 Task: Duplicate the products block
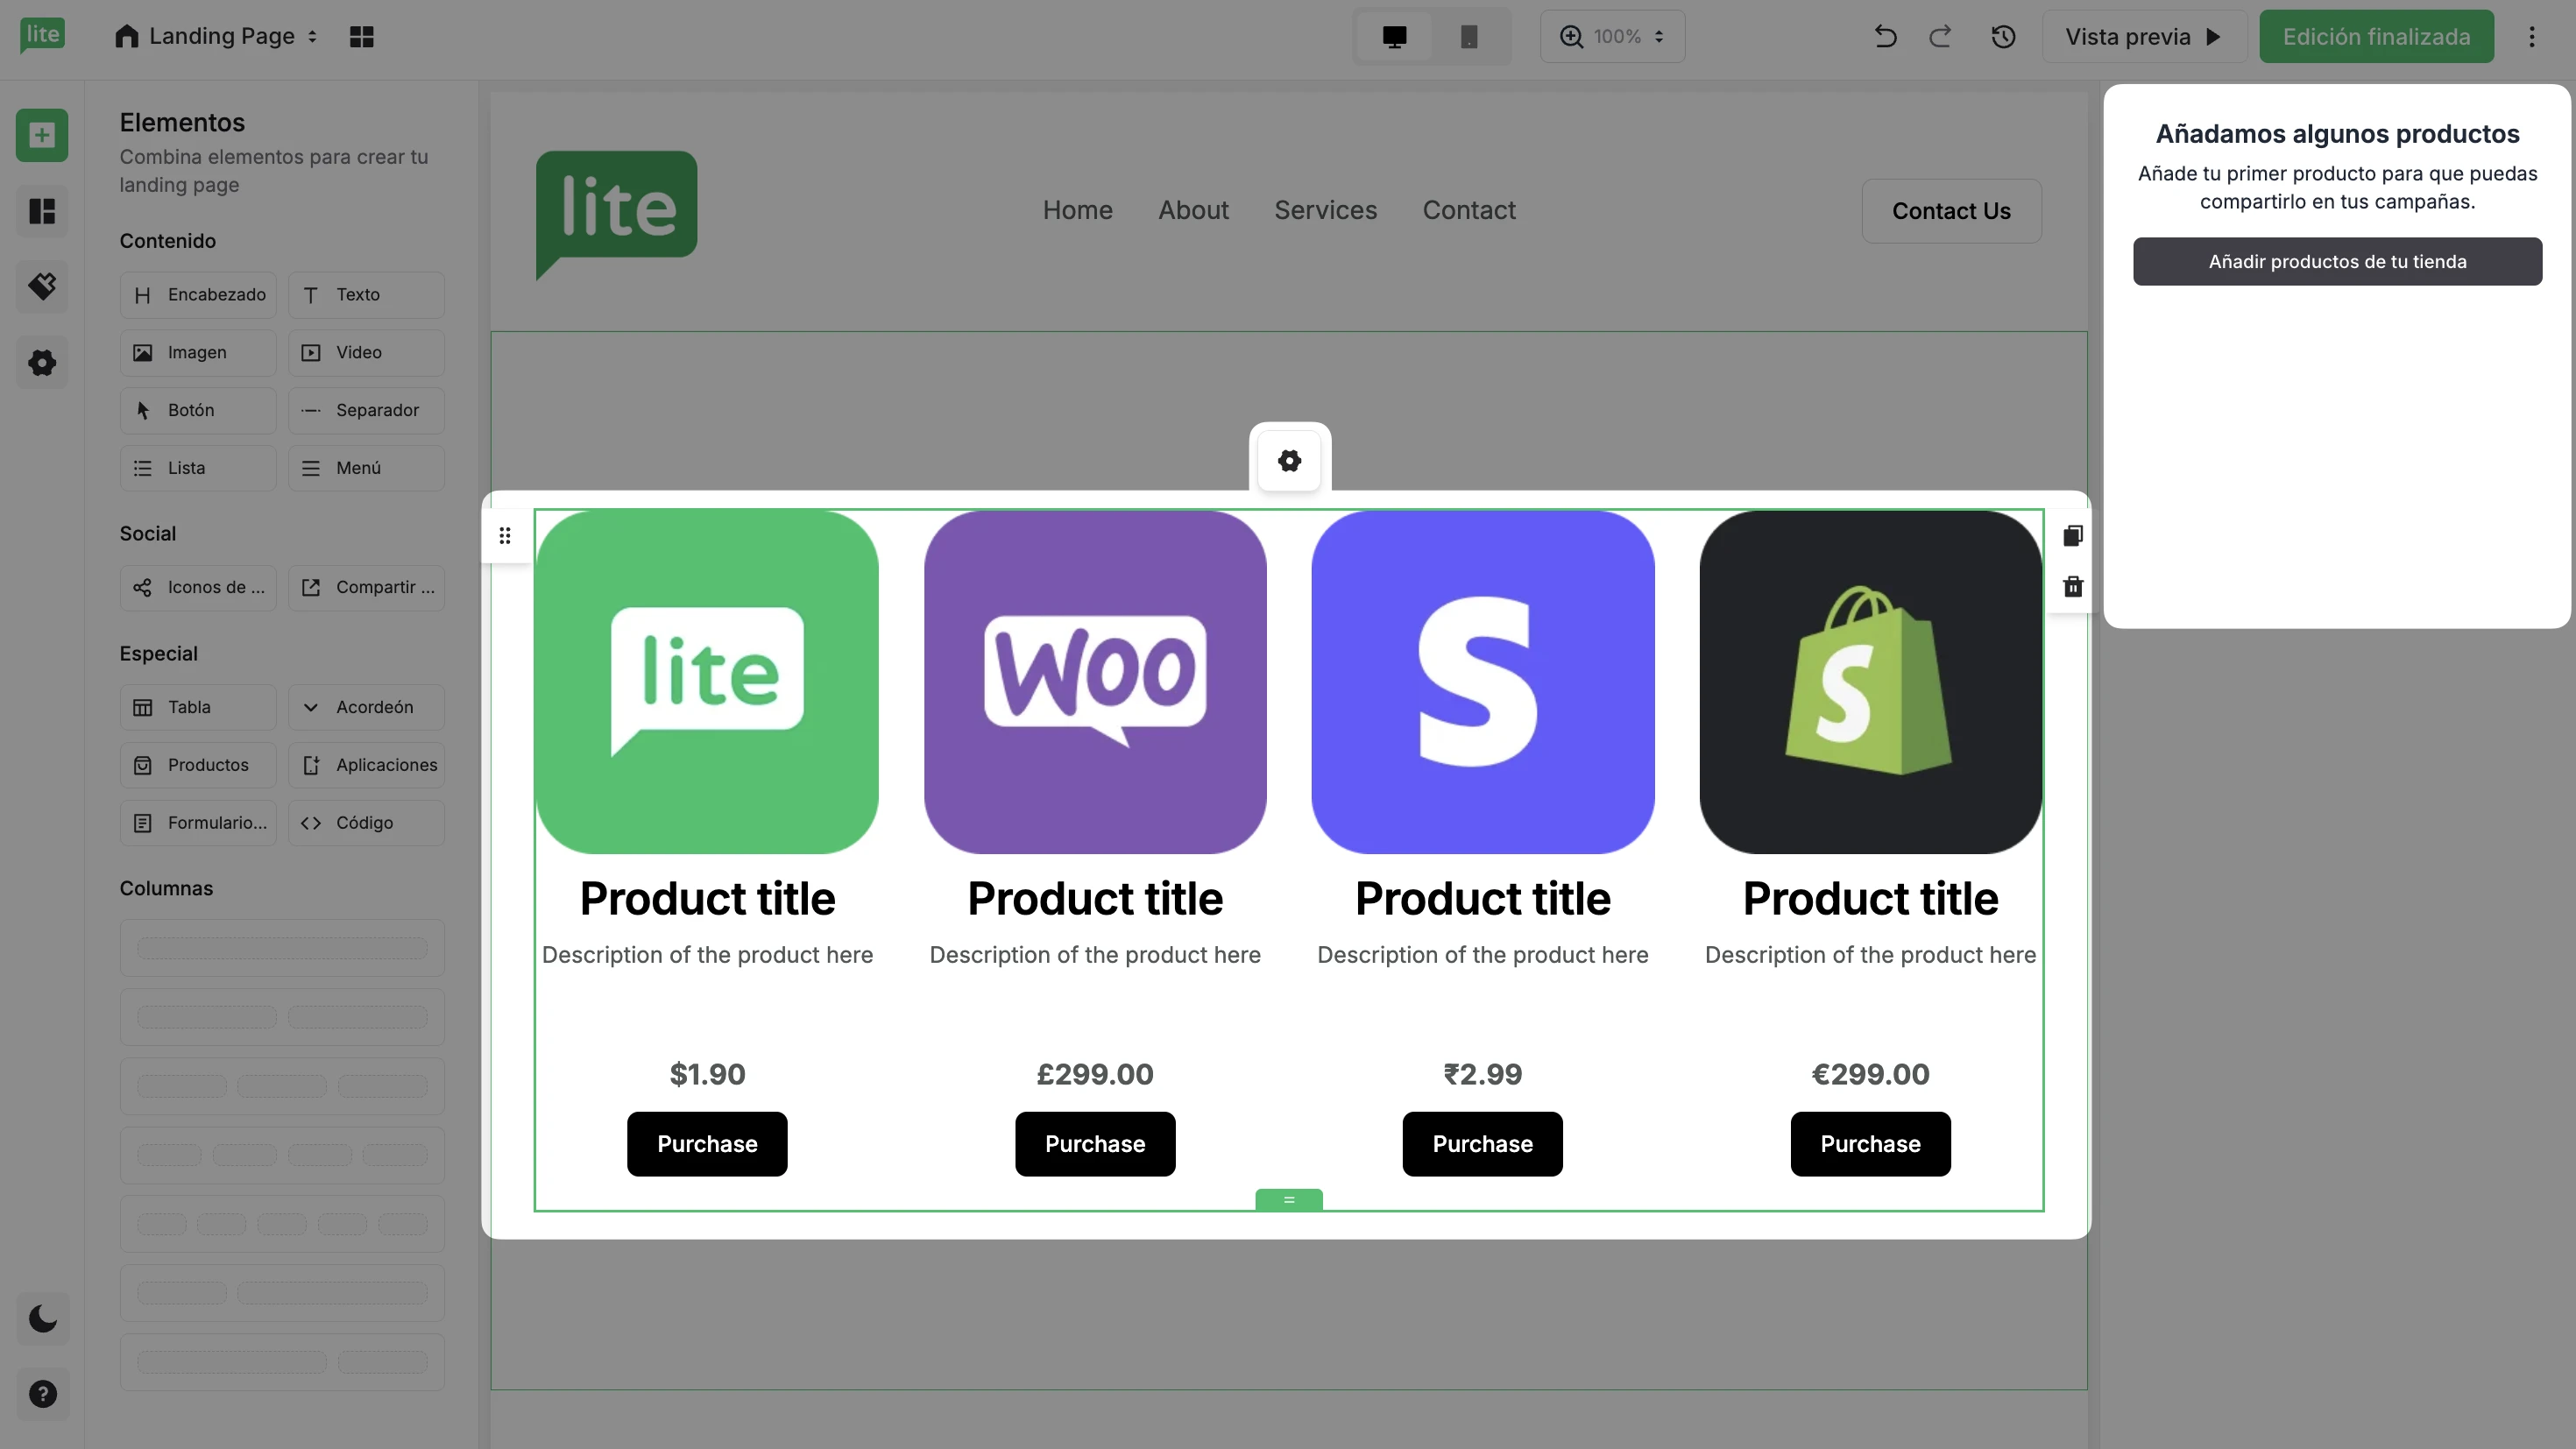pos(2072,536)
